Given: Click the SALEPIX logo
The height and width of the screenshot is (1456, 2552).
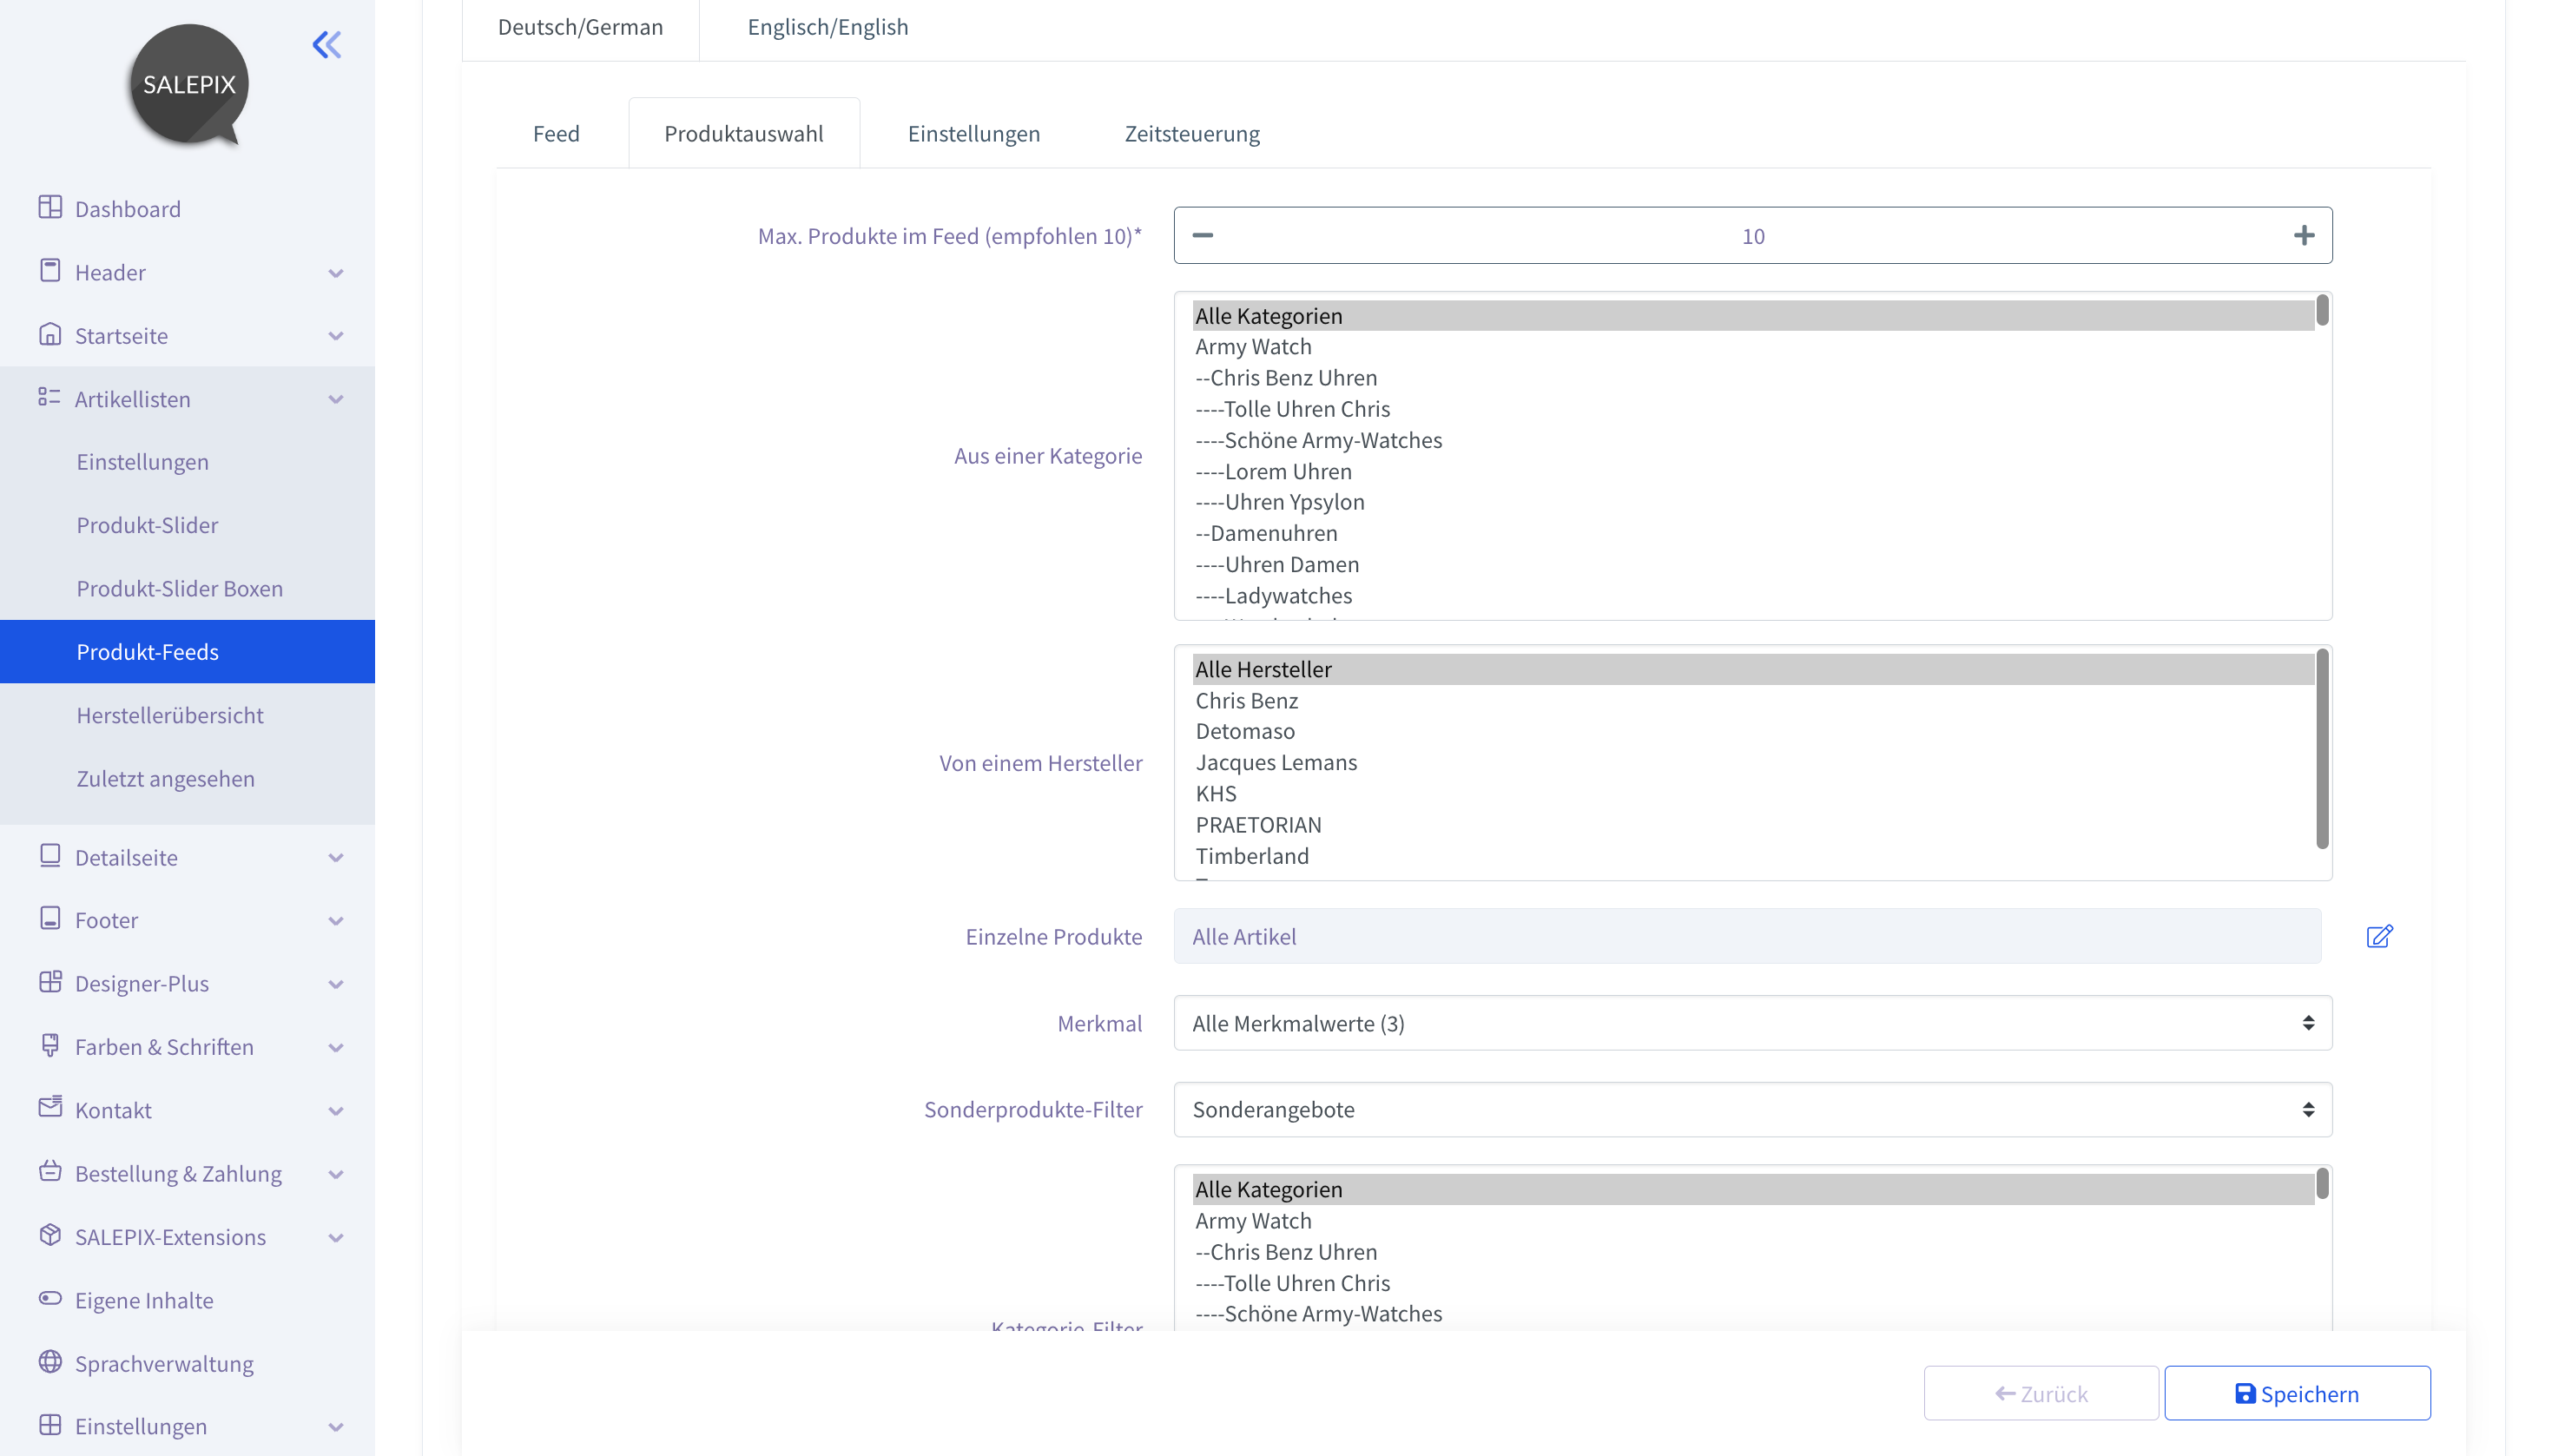Looking at the screenshot, I should 189,85.
